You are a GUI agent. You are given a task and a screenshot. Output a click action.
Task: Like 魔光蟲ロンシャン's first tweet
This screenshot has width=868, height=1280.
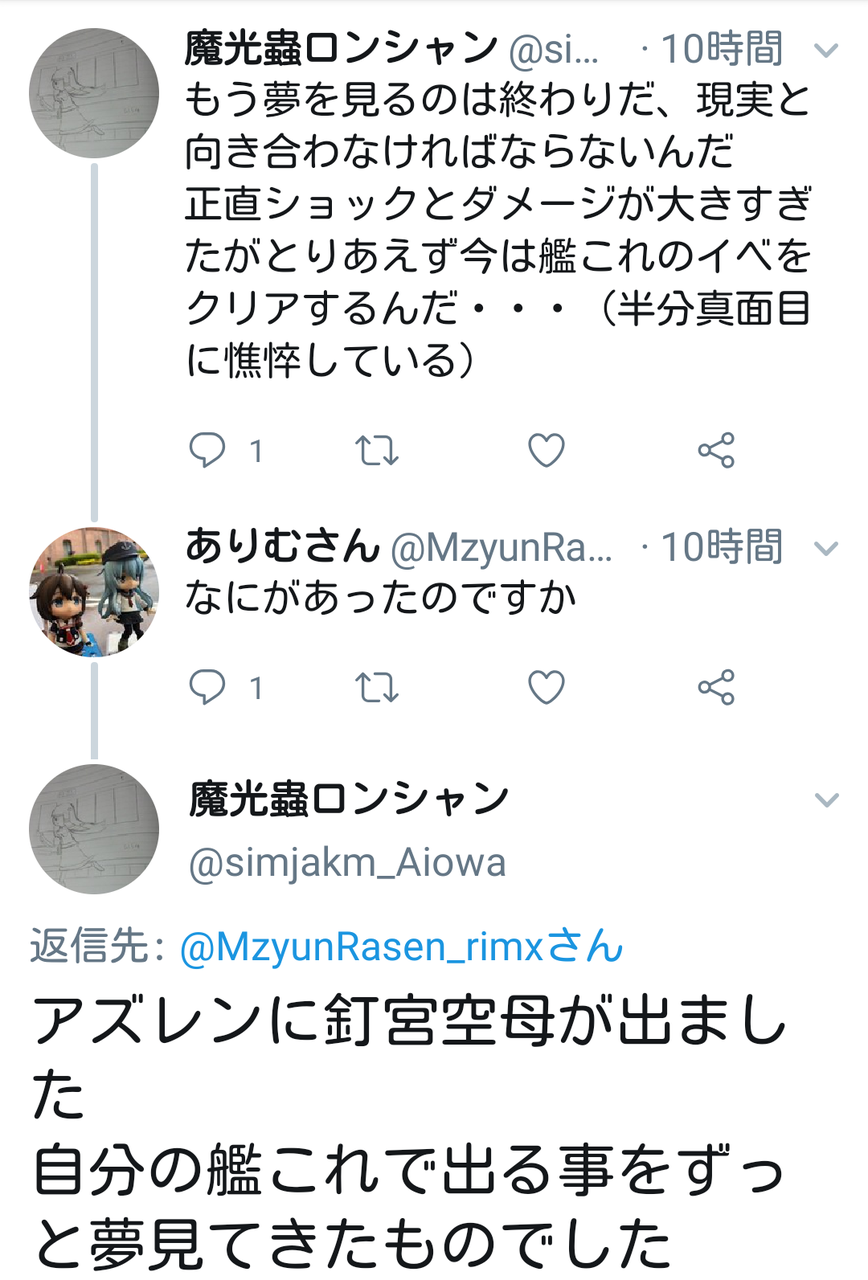pos(545,450)
